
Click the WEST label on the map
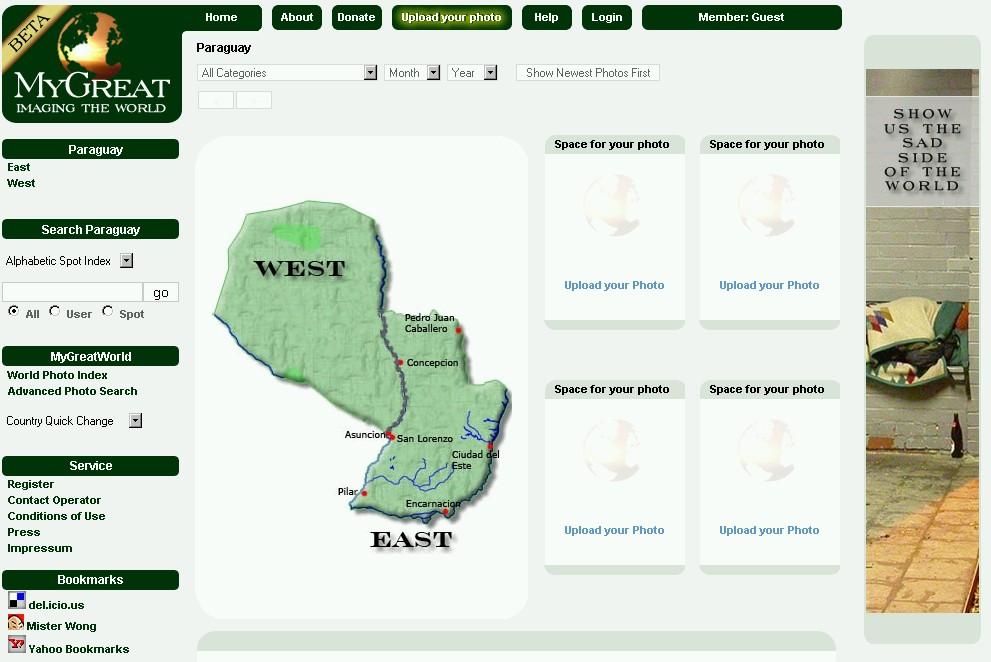tap(300, 269)
